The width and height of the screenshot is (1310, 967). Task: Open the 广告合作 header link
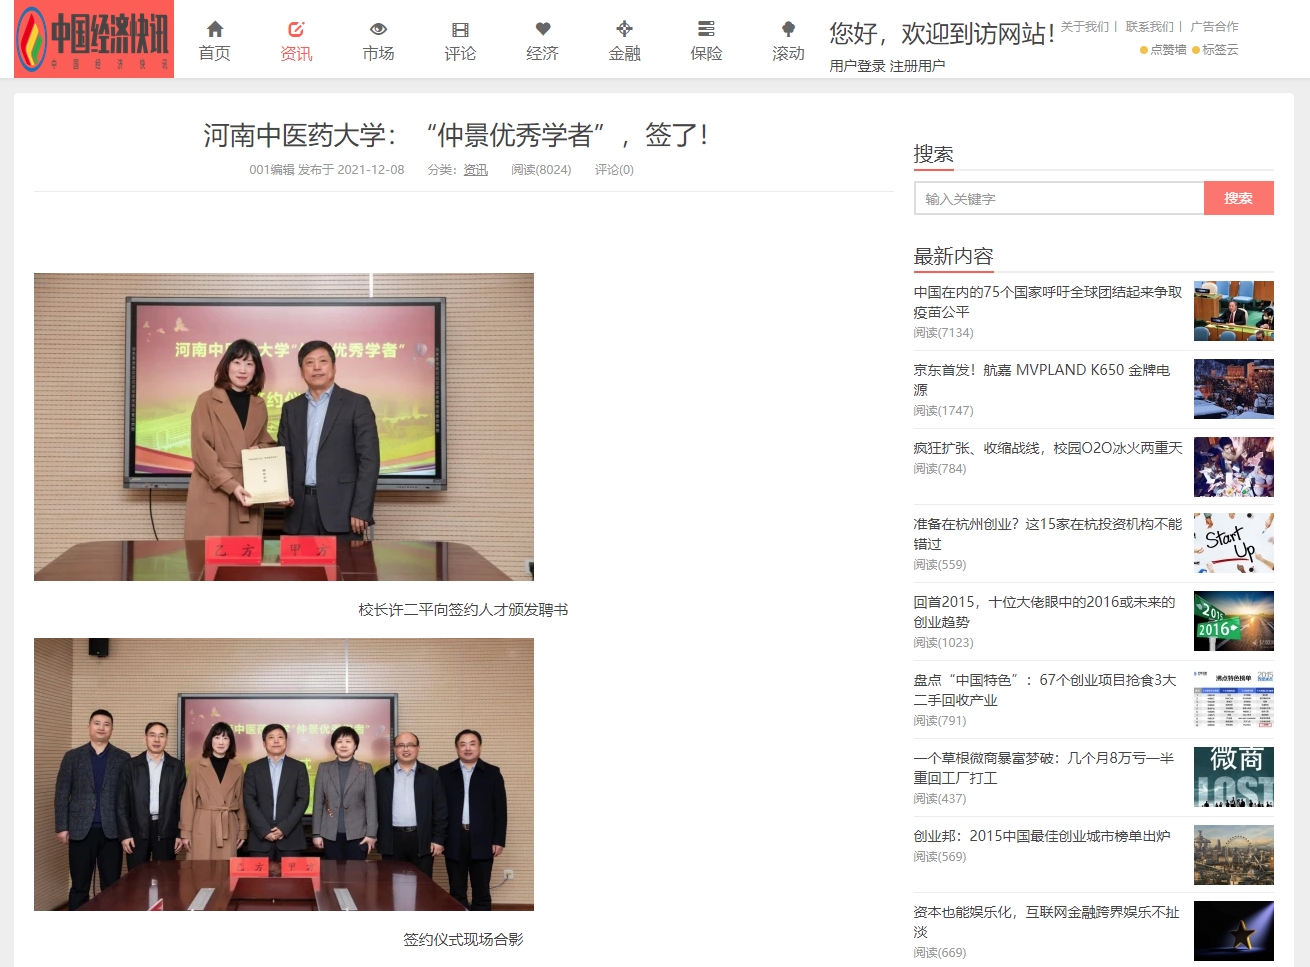1214,27
